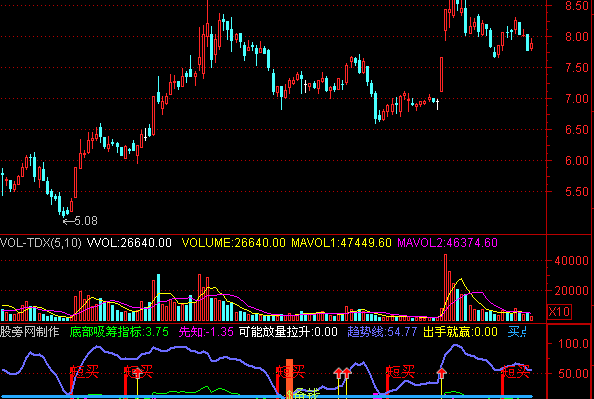
Task: Click the 6.50 price axis label
Action: click(x=577, y=130)
